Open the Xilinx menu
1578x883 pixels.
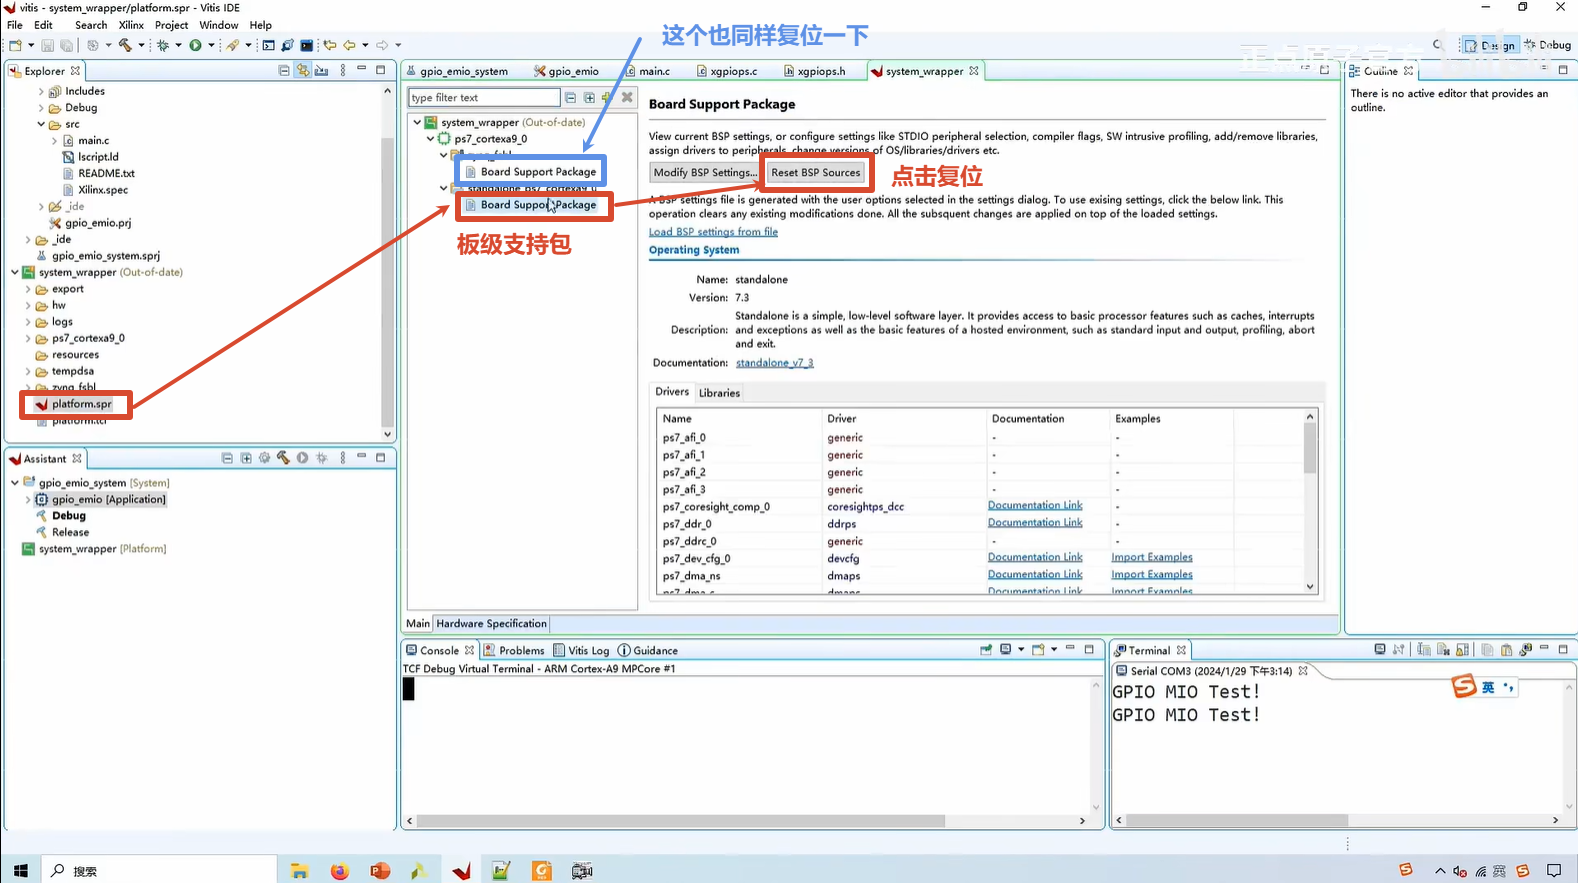[x=131, y=25]
